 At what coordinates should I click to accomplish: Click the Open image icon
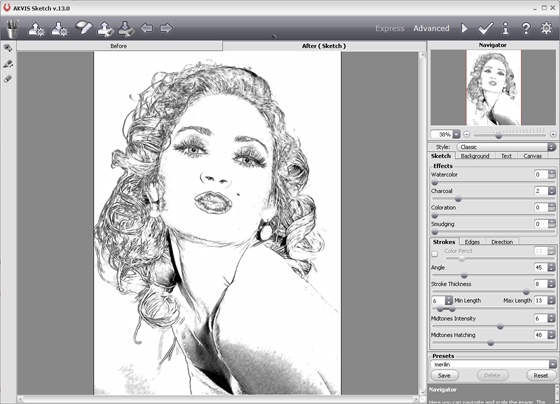click(x=36, y=29)
